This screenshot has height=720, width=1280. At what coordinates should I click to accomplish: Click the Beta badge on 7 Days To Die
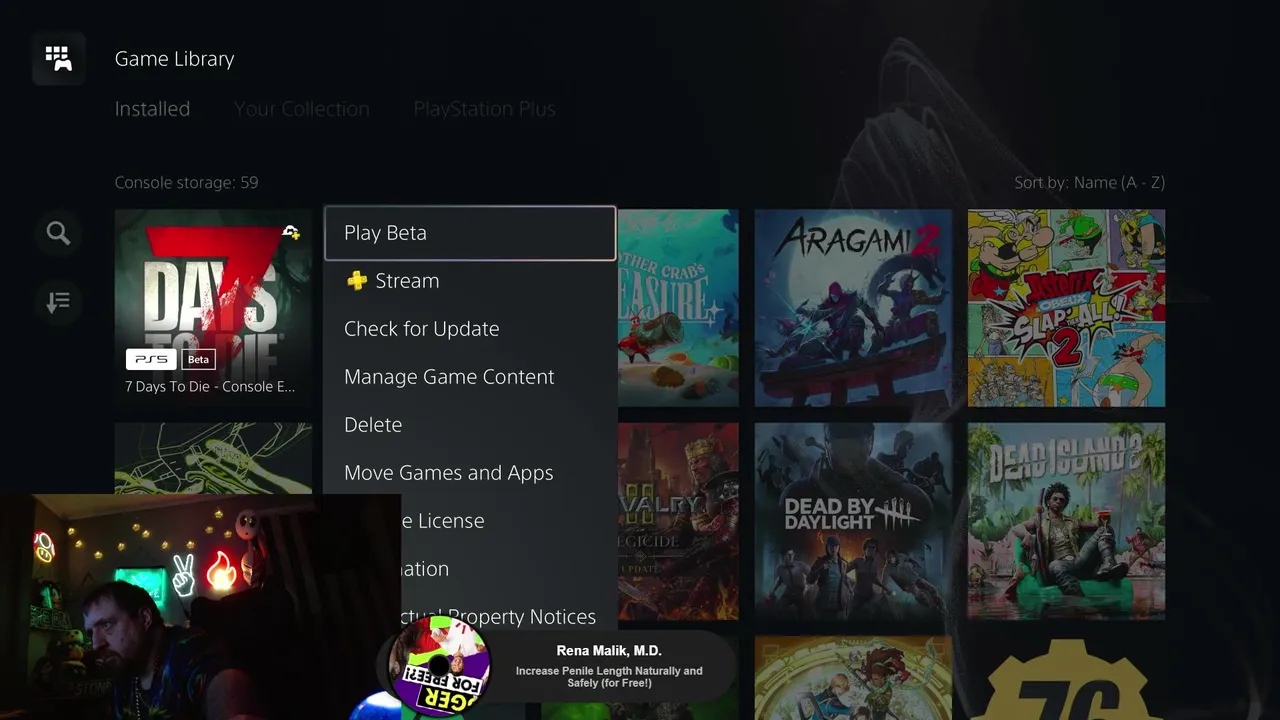[x=198, y=359]
